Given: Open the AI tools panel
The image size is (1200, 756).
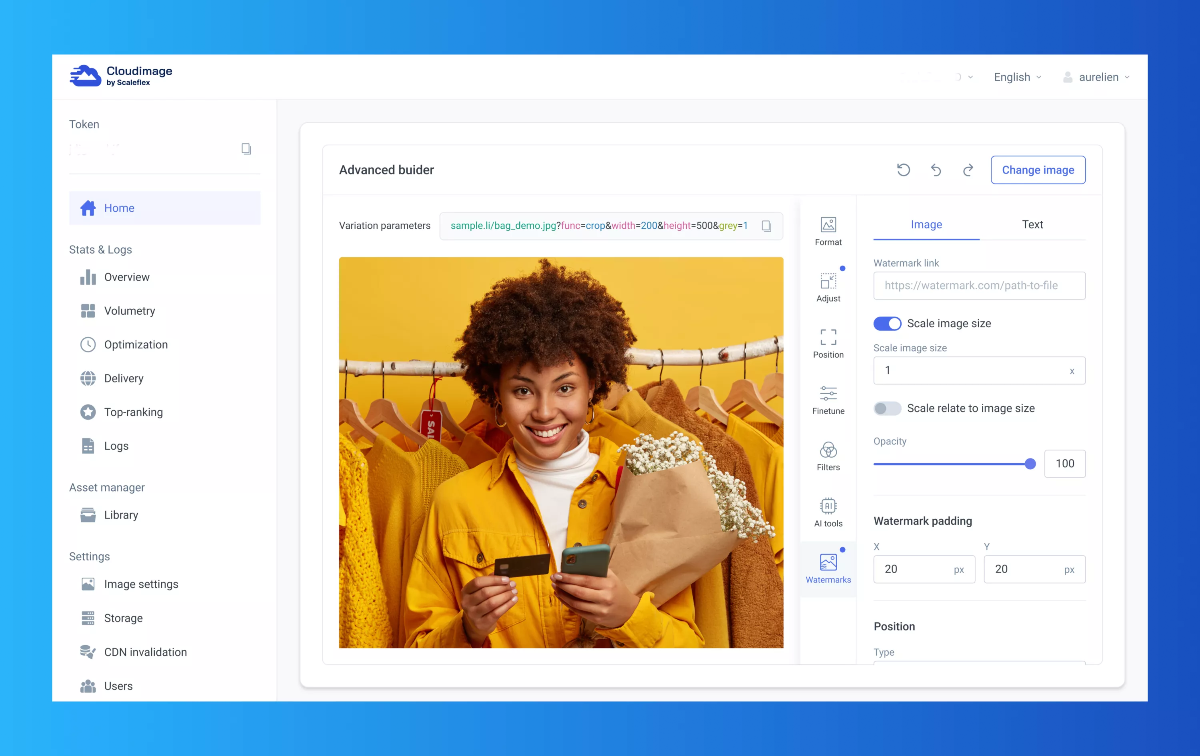Looking at the screenshot, I should [828, 511].
